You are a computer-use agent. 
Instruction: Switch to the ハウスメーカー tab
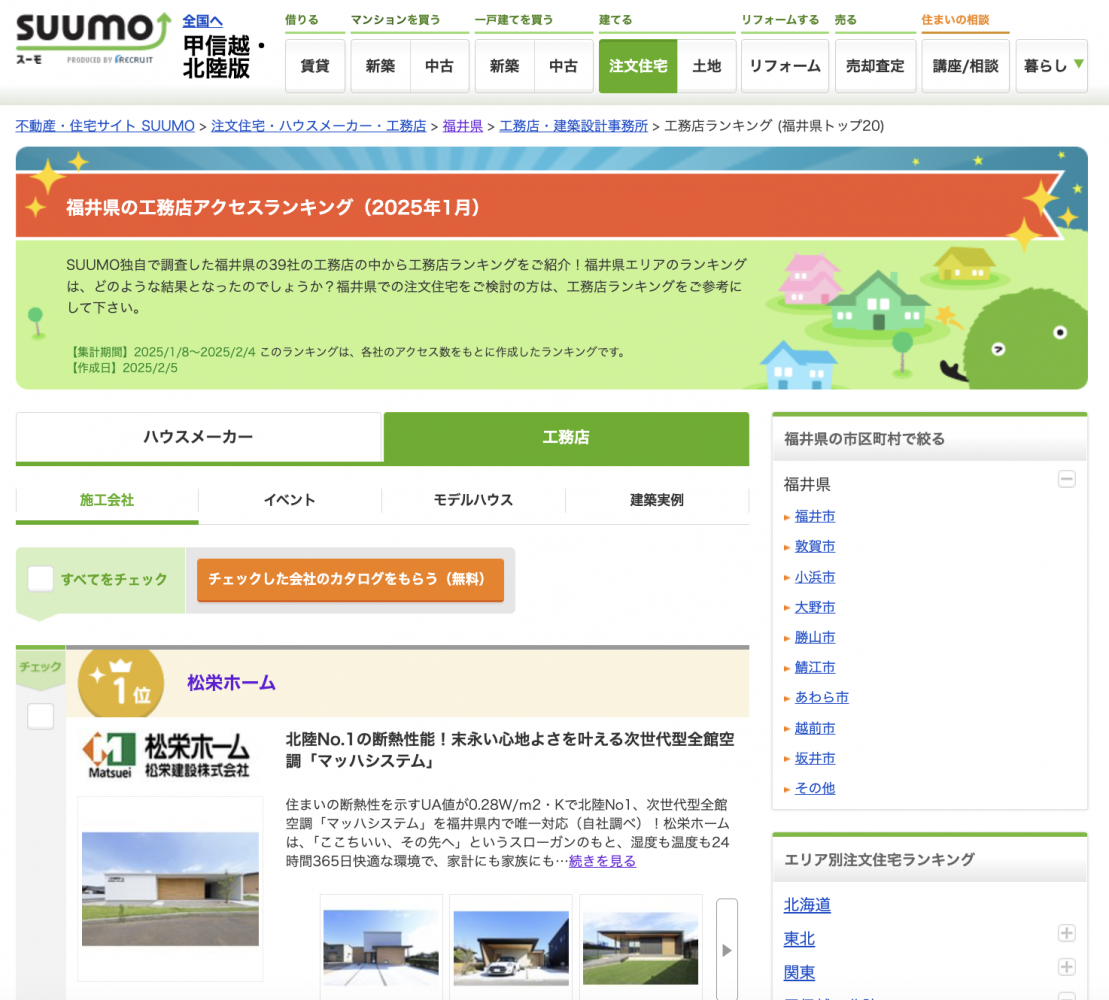point(198,437)
